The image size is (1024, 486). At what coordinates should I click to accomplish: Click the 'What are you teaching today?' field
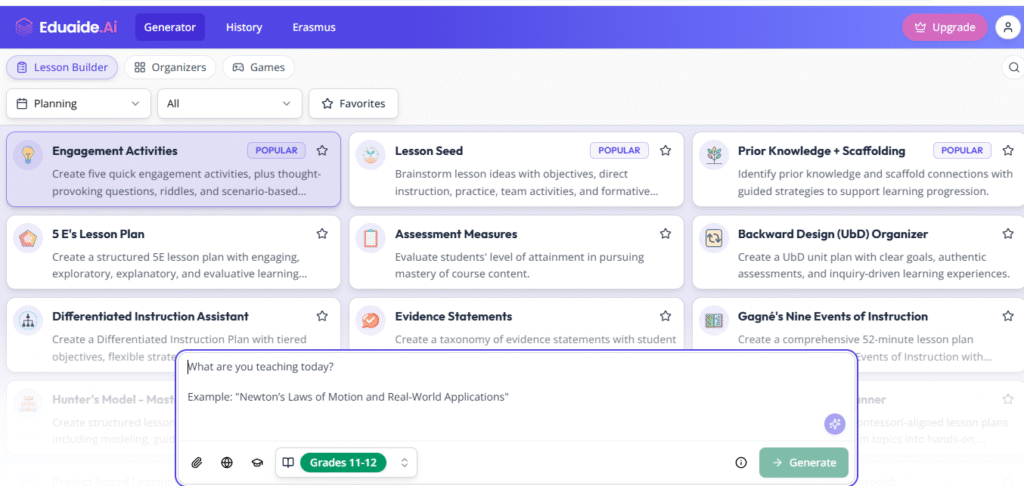[x=515, y=367]
